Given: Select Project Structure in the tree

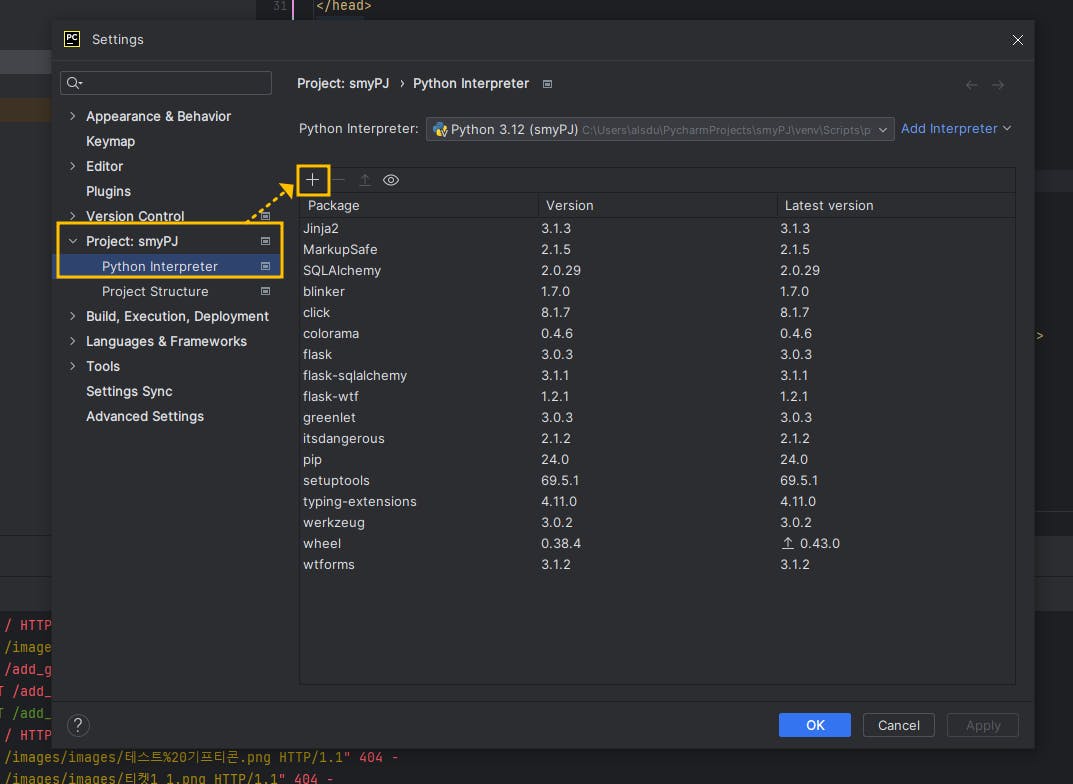Looking at the screenshot, I should point(155,291).
